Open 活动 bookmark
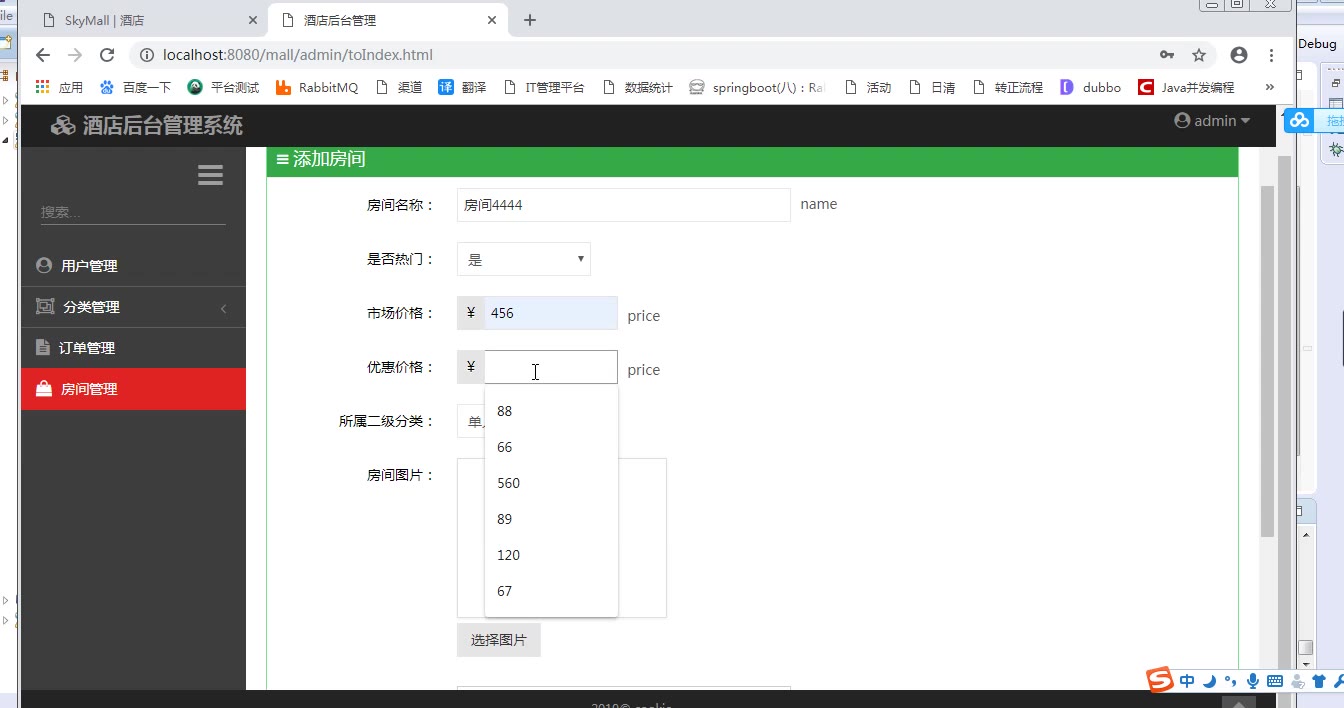The height and width of the screenshot is (708, 1344). pos(867,87)
